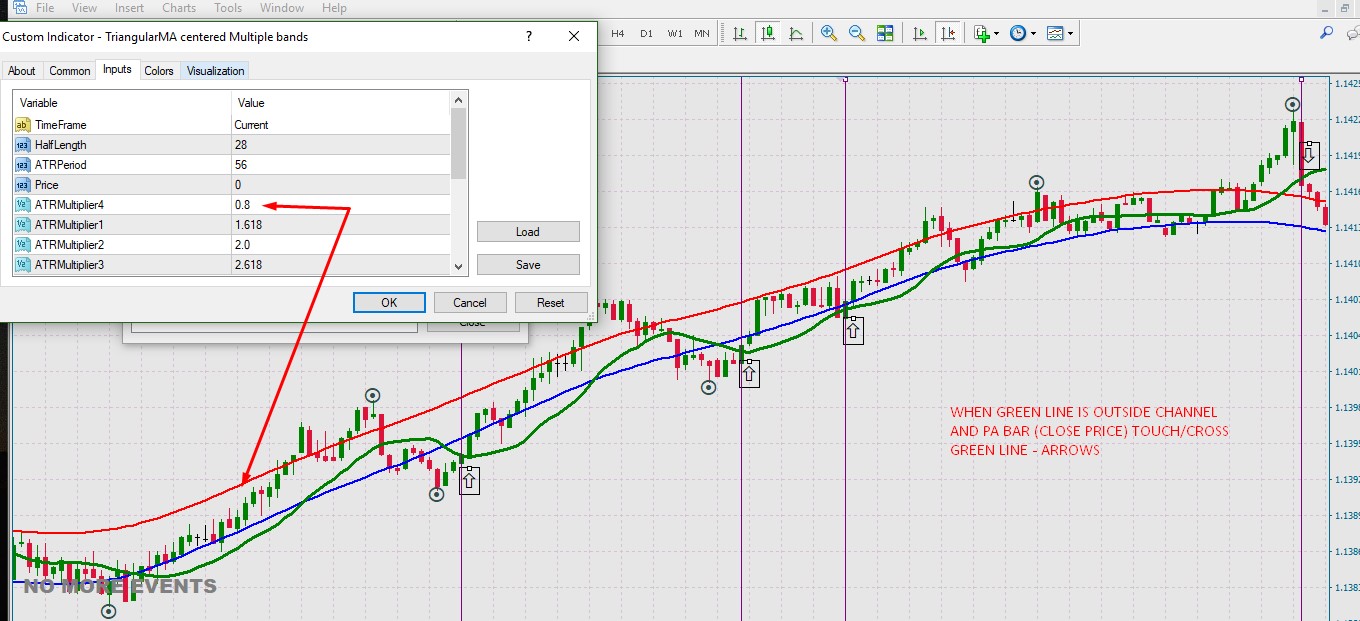The image size is (1360, 621).
Task: Select the H4 timeframe button
Action: click(618, 33)
